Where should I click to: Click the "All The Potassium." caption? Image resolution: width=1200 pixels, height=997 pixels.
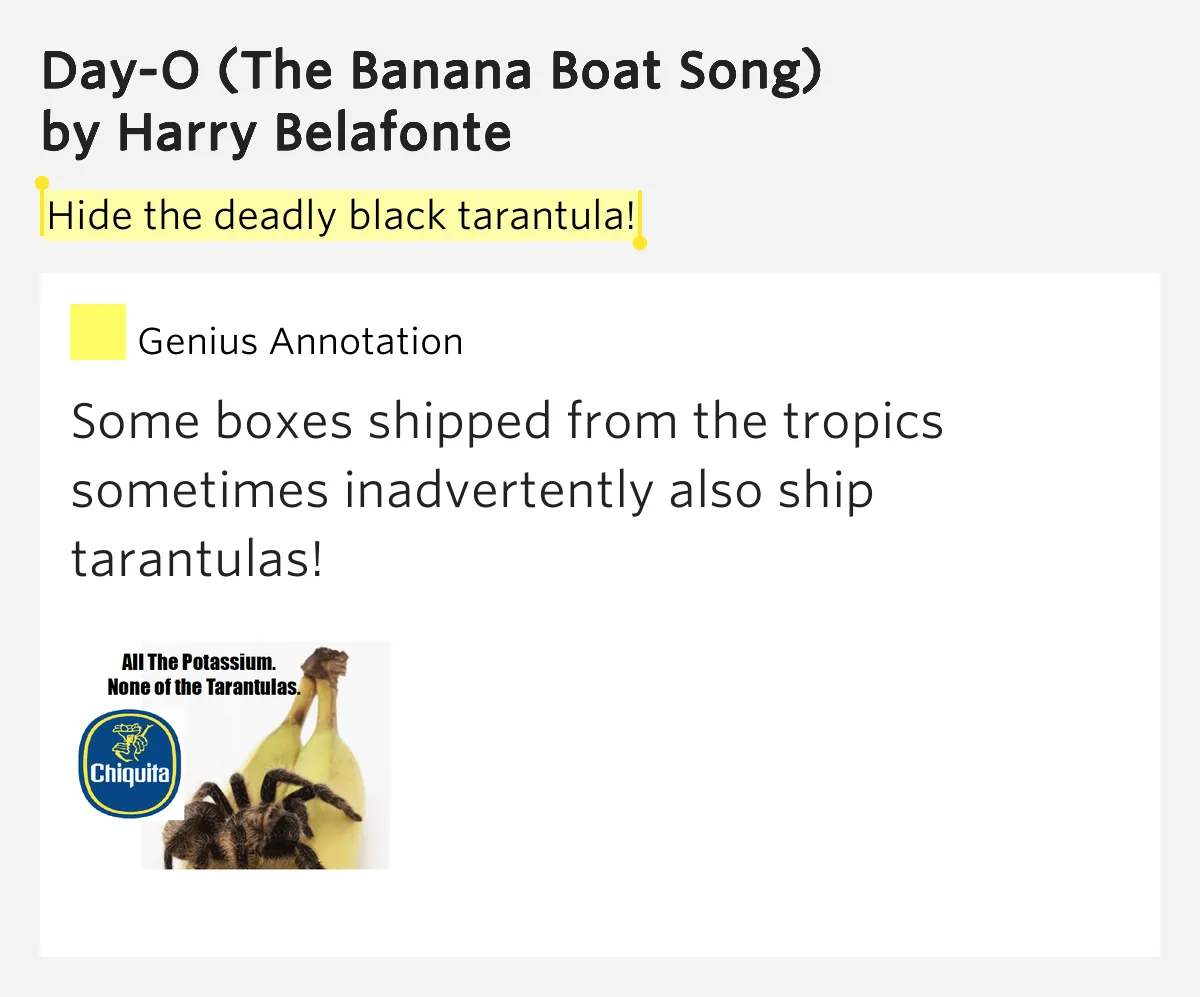198,662
